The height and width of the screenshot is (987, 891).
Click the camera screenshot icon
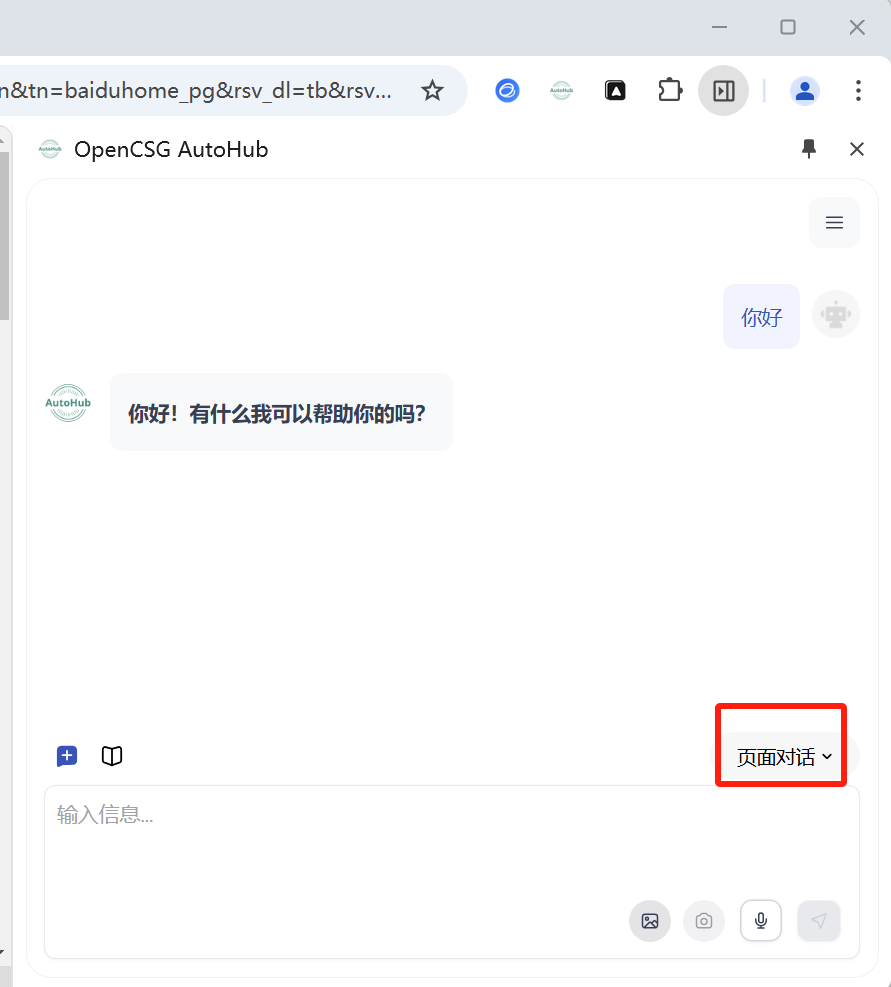[703, 921]
